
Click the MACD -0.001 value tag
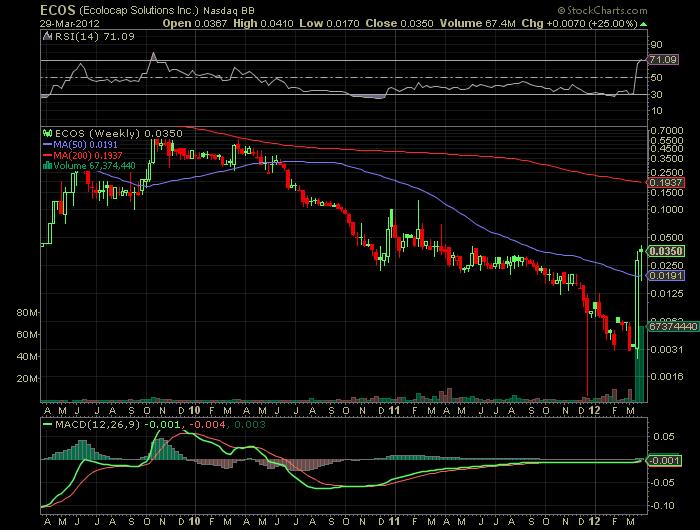(x=664, y=459)
